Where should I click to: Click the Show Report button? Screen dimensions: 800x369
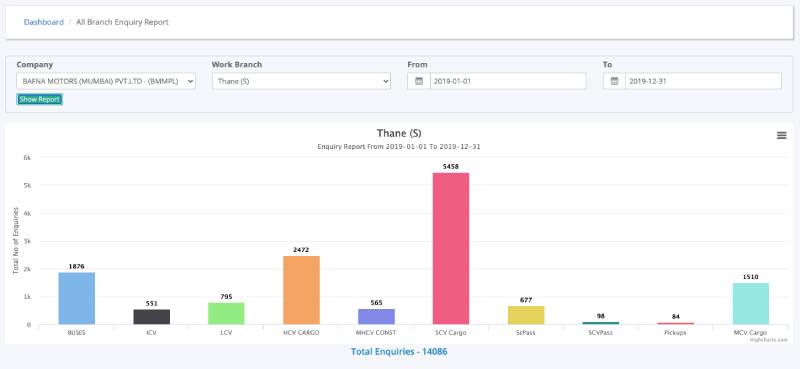(39, 100)
